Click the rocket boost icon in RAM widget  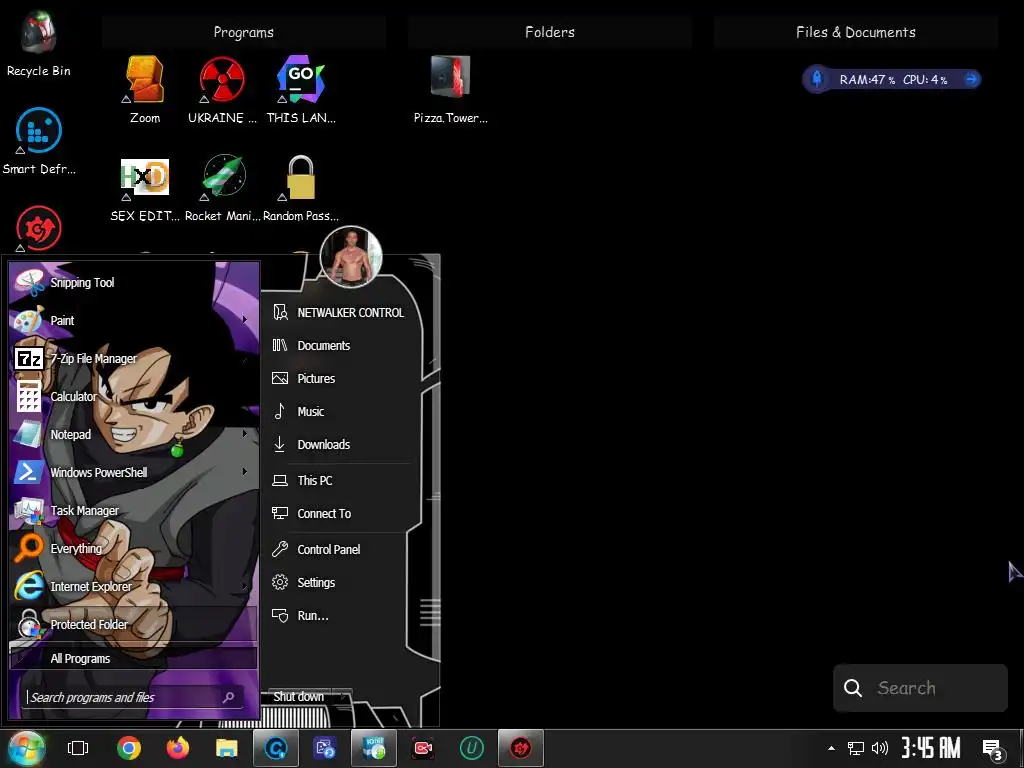pos(817,79)
